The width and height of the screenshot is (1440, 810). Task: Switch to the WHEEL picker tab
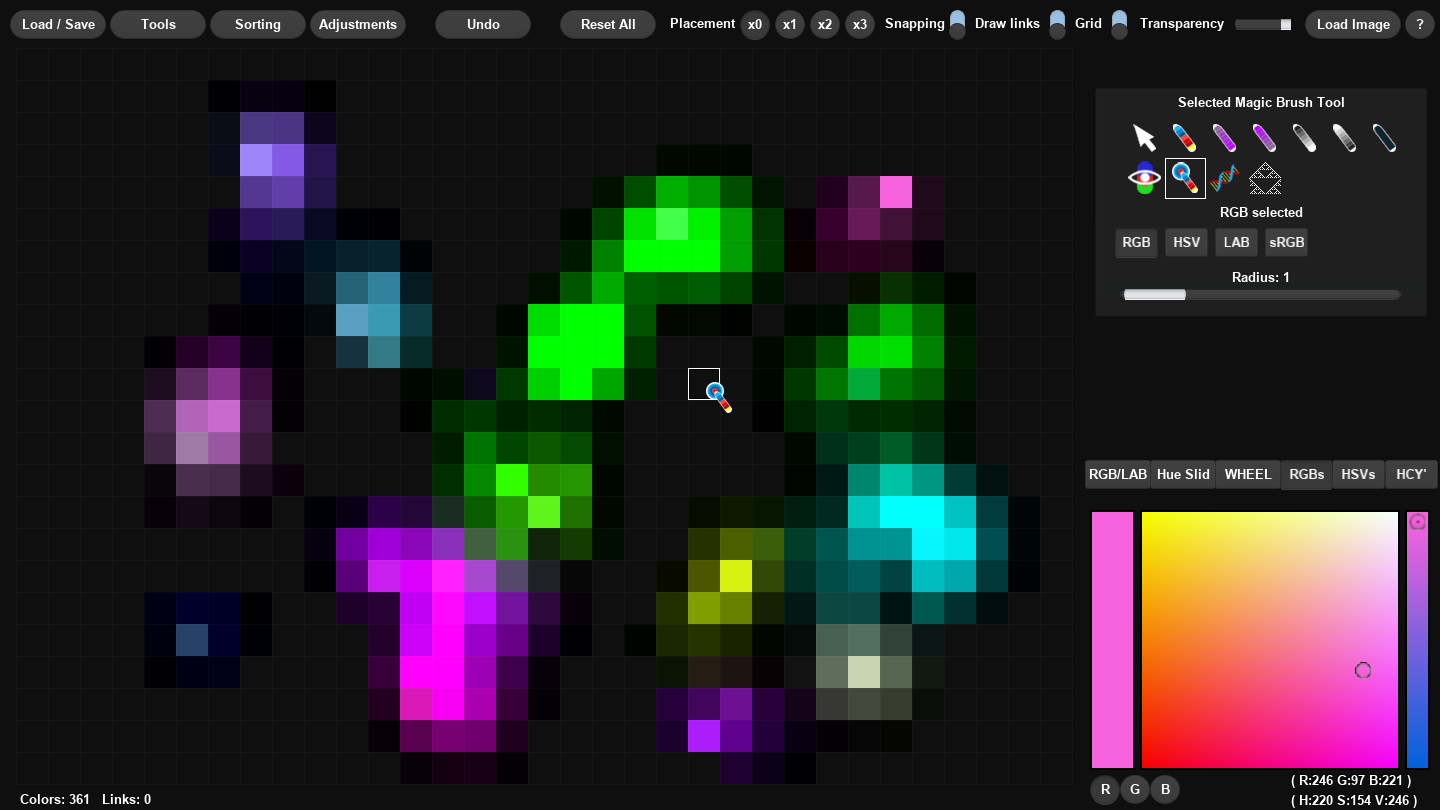(1247, 474)
